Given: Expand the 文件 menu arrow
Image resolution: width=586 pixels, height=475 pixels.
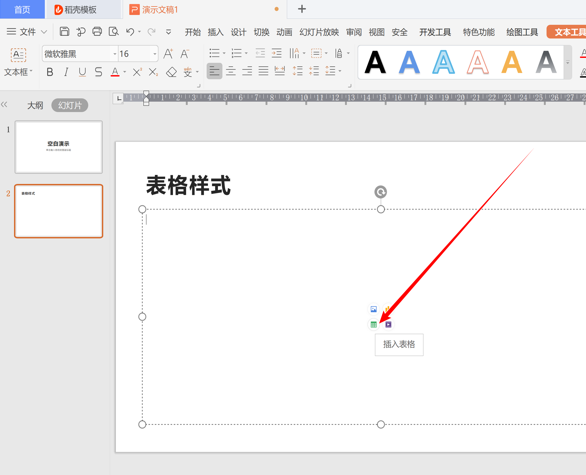Looking at the screenshot, I should coord(44,32).
